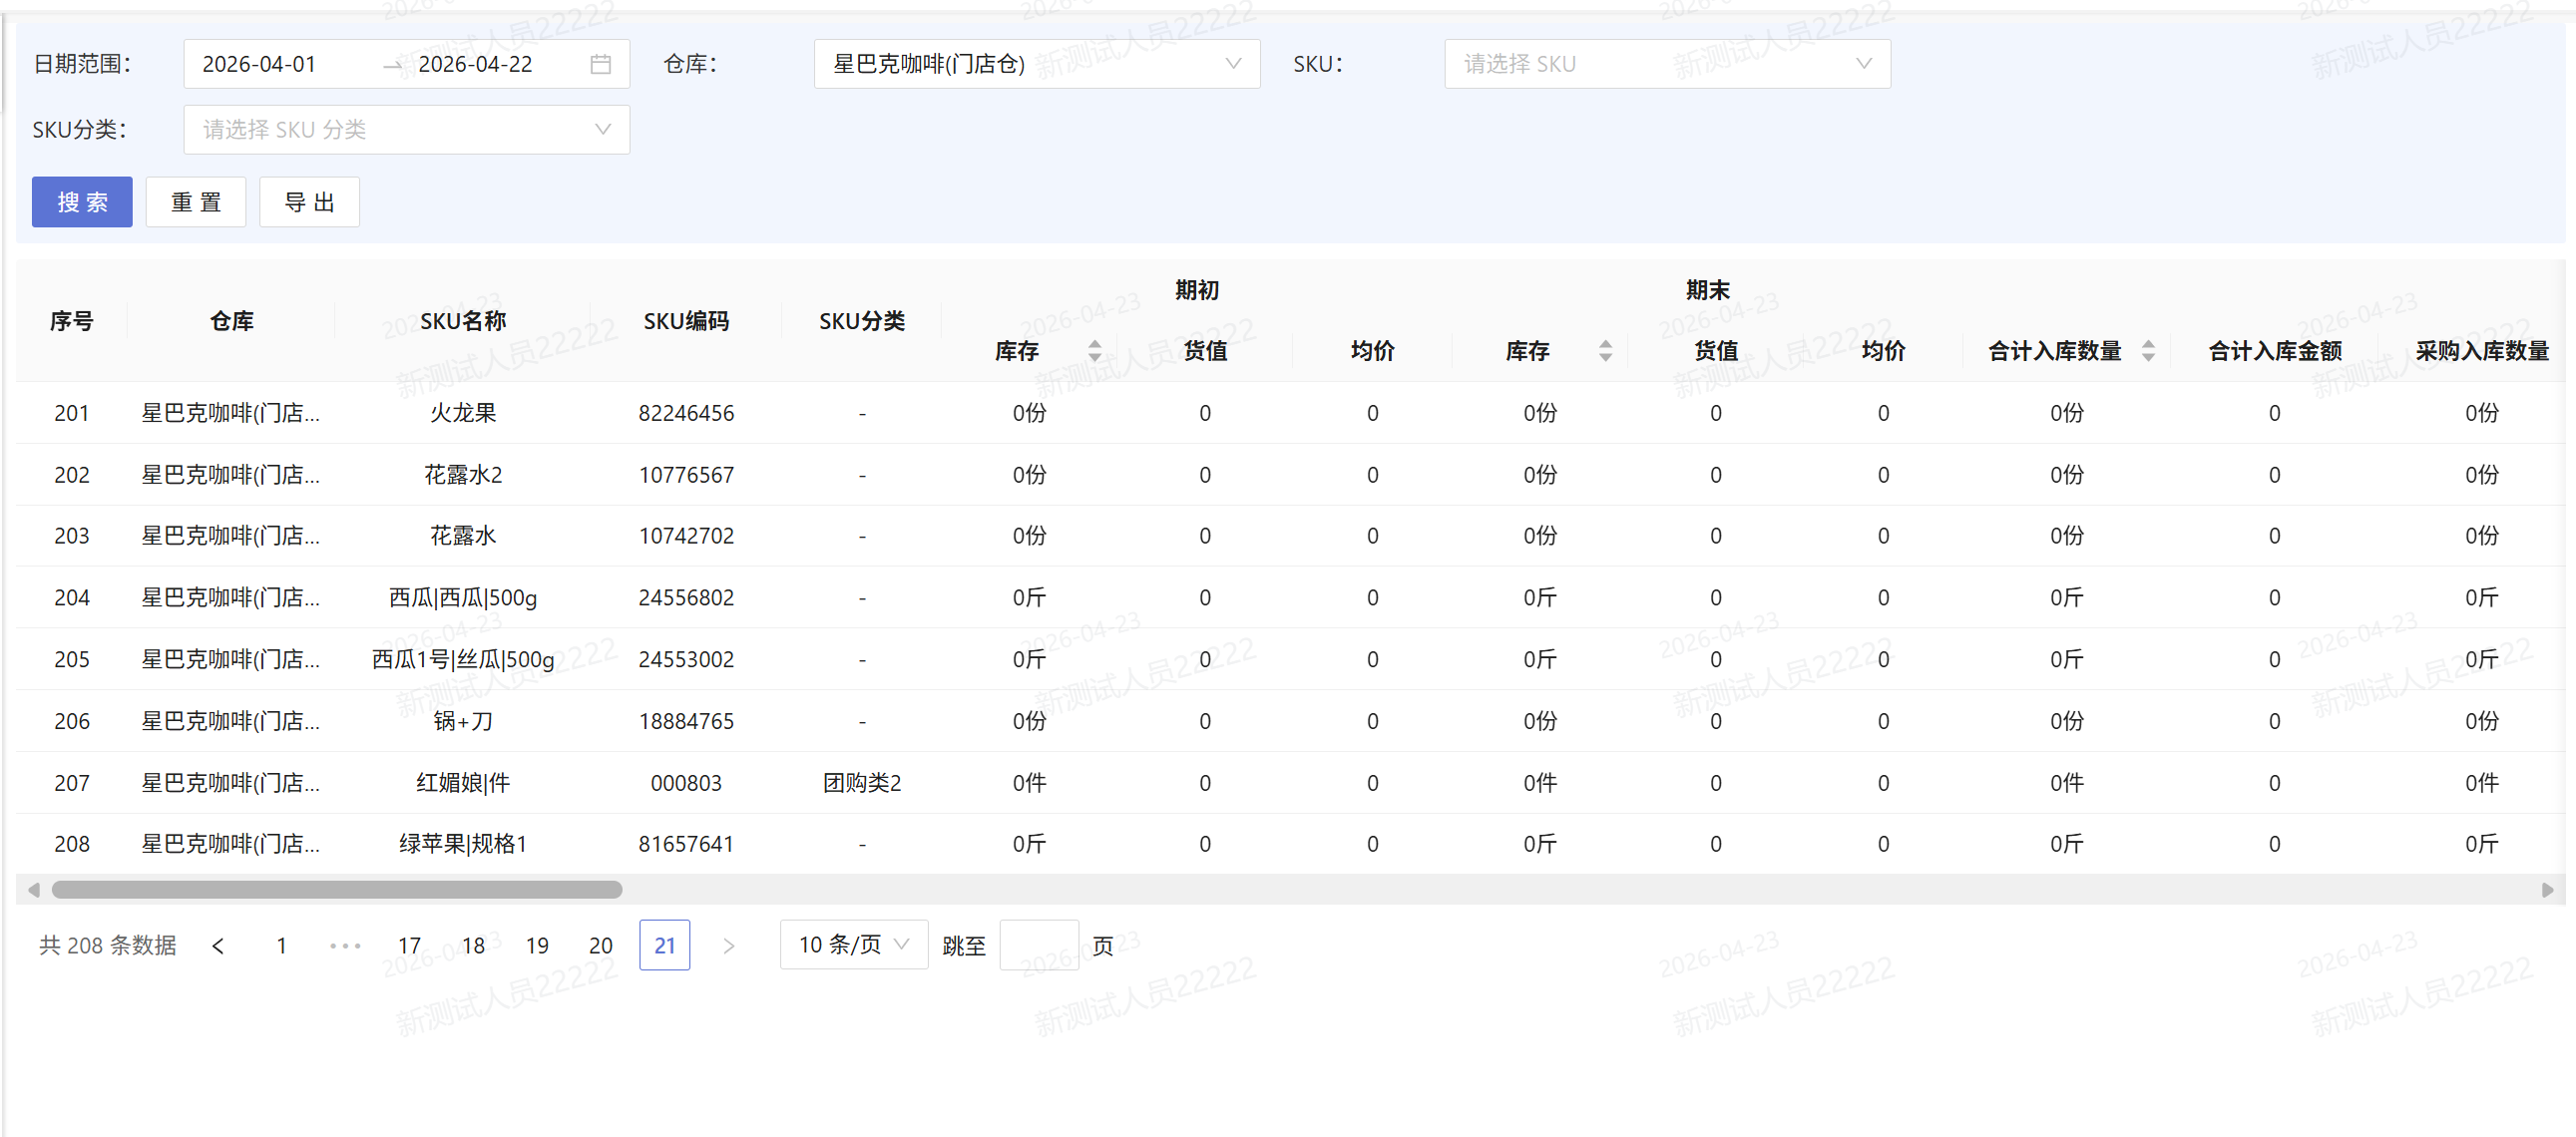Sort by 期末 库存 column arrows
The image size is (2576, 1137).
tap(1605, 351)
